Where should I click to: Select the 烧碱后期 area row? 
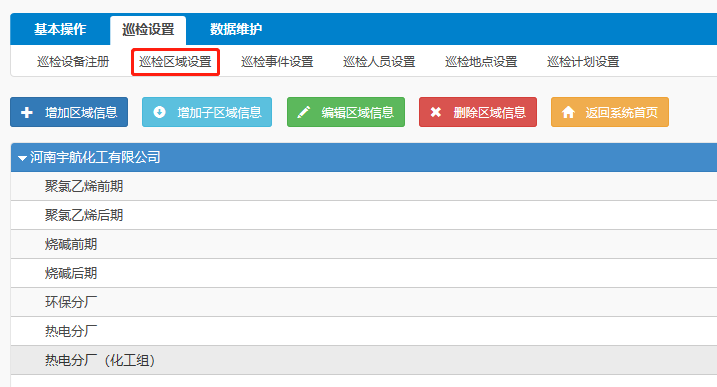(364, 273)
